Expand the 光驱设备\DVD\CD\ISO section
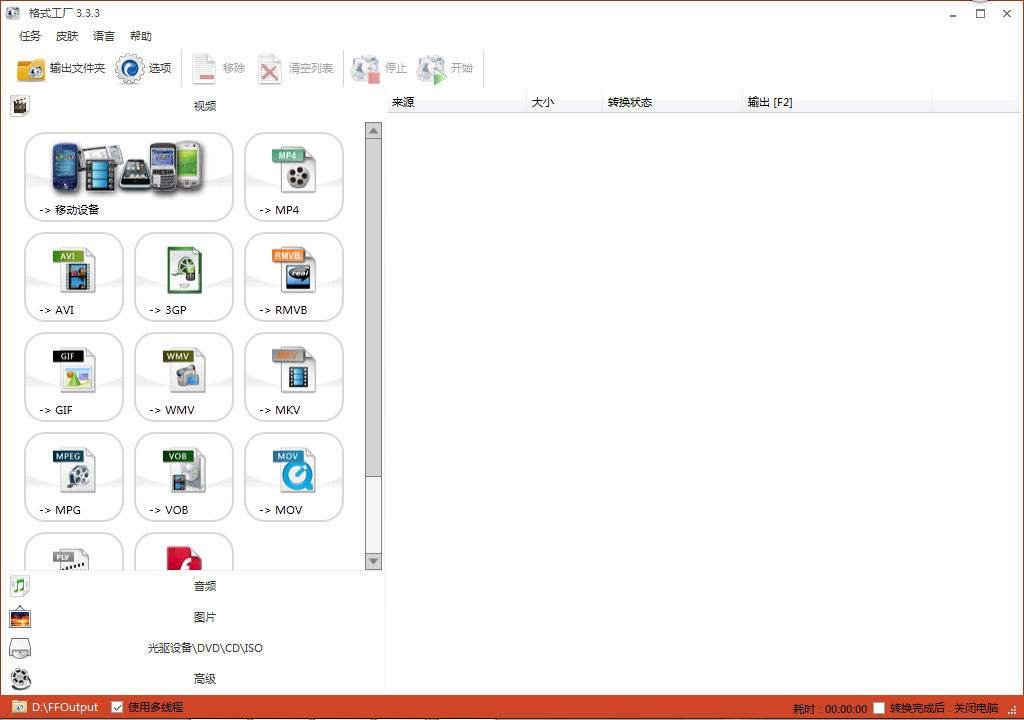This screenshot has height=720, width=1024. (204, 648)
